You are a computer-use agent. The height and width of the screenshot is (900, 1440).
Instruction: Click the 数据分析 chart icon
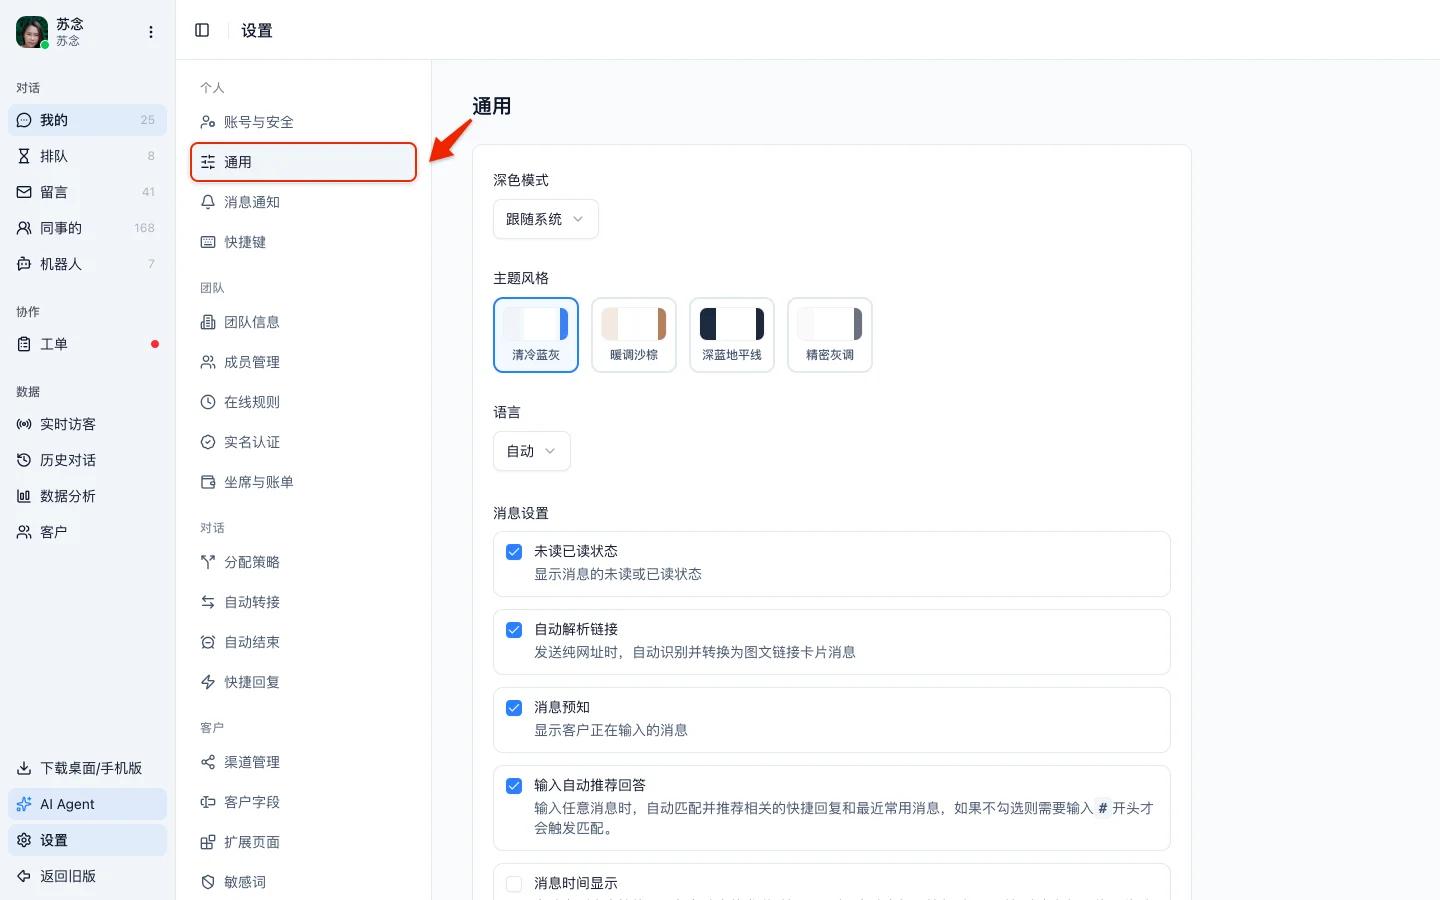24,496
